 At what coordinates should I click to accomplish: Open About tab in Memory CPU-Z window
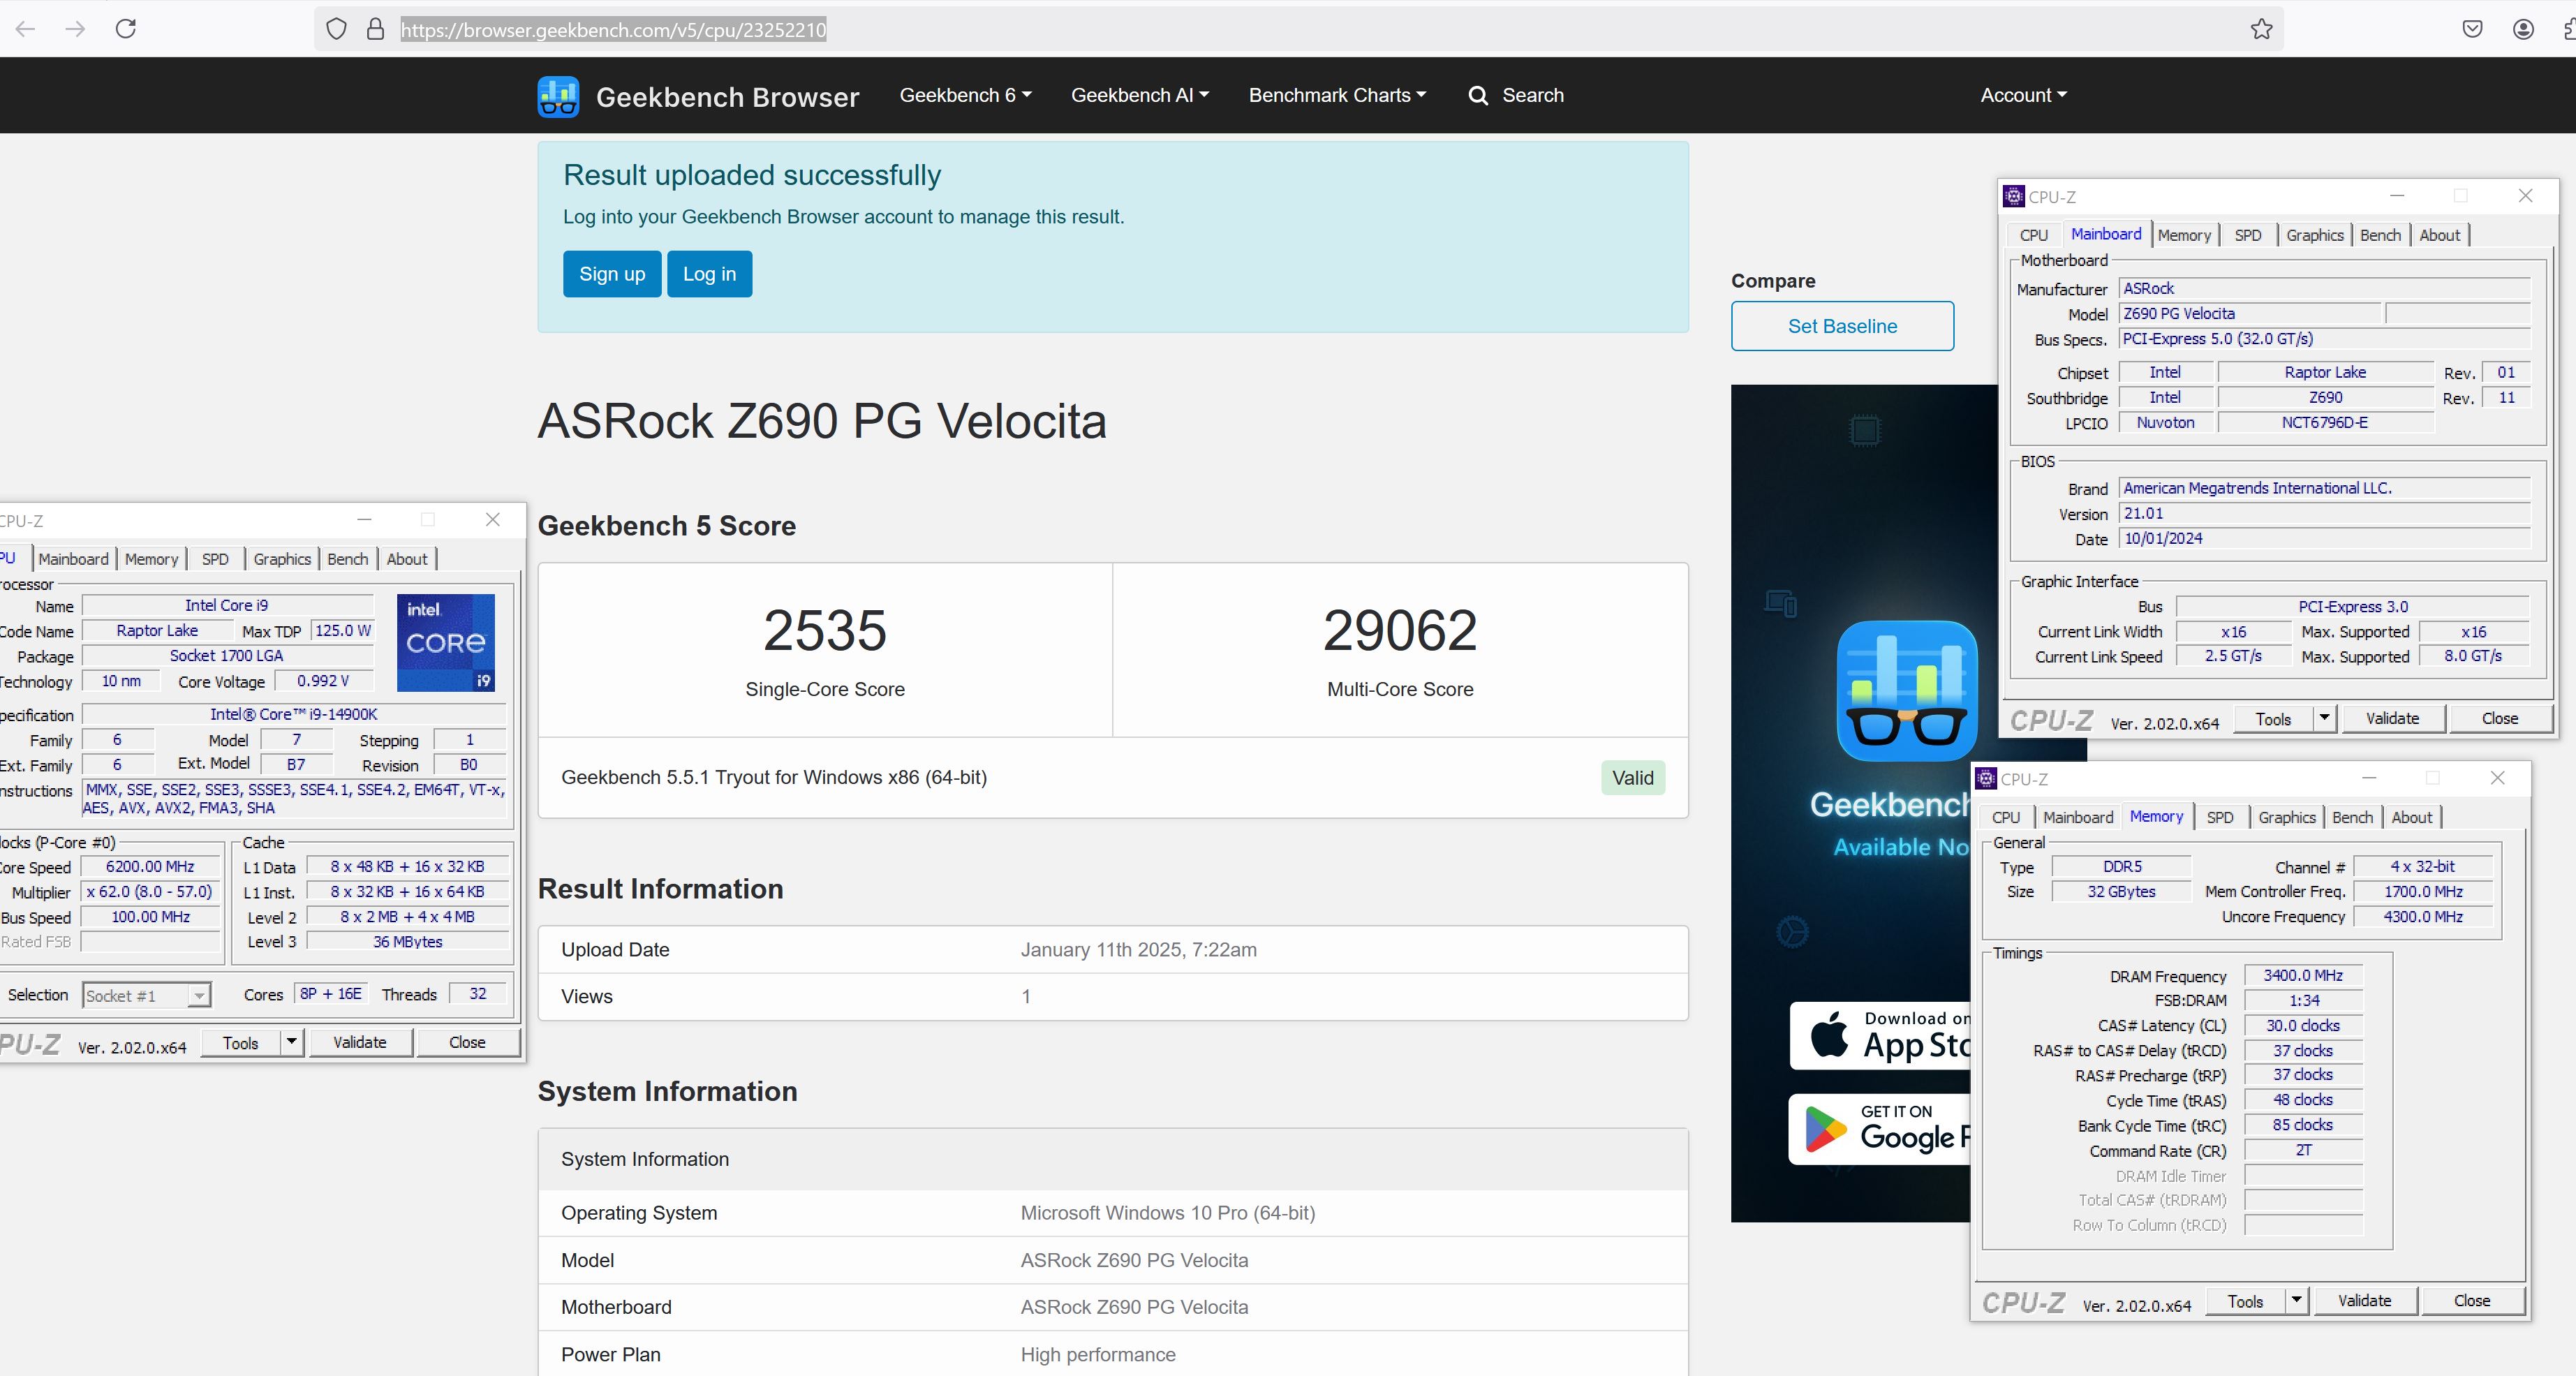(2411, 817)
